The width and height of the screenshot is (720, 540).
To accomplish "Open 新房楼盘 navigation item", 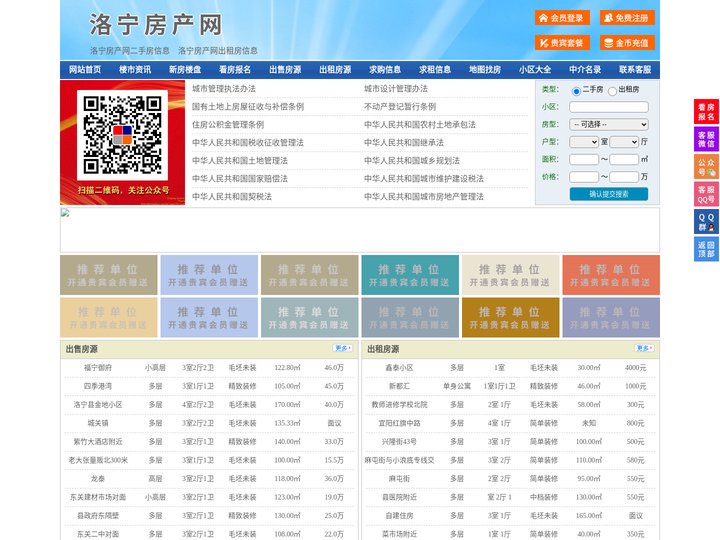I will [x=185, y=70].
